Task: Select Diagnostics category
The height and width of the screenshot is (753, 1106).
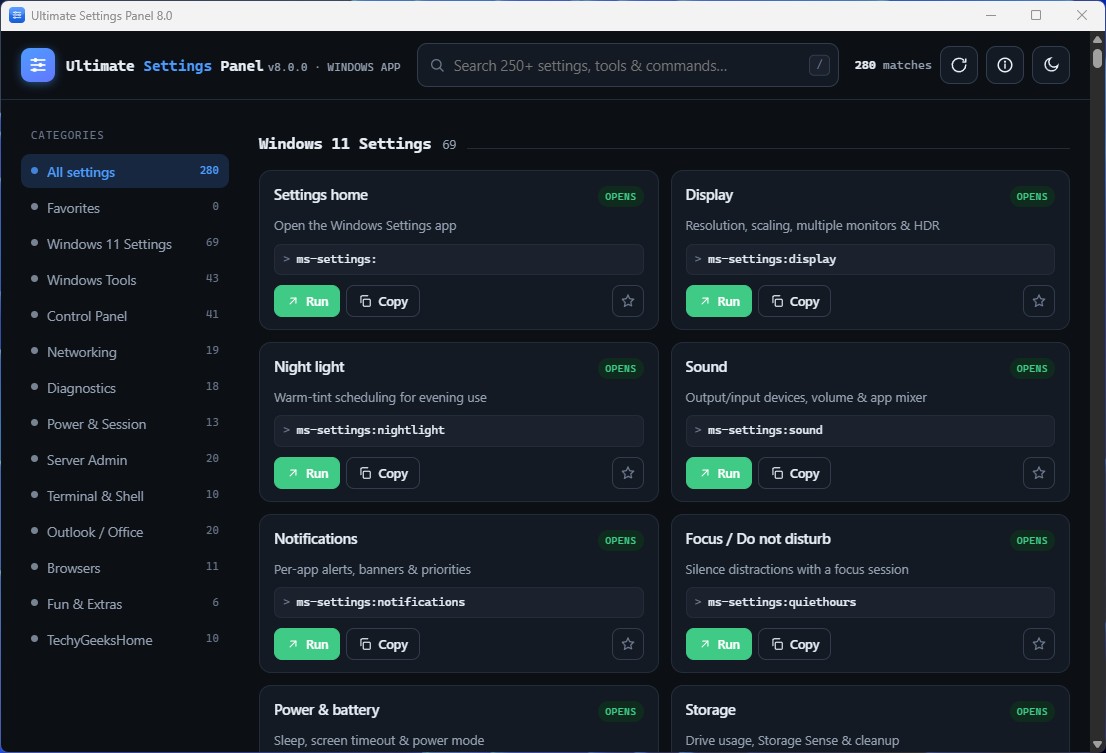Action: click(x=125, y=387)
